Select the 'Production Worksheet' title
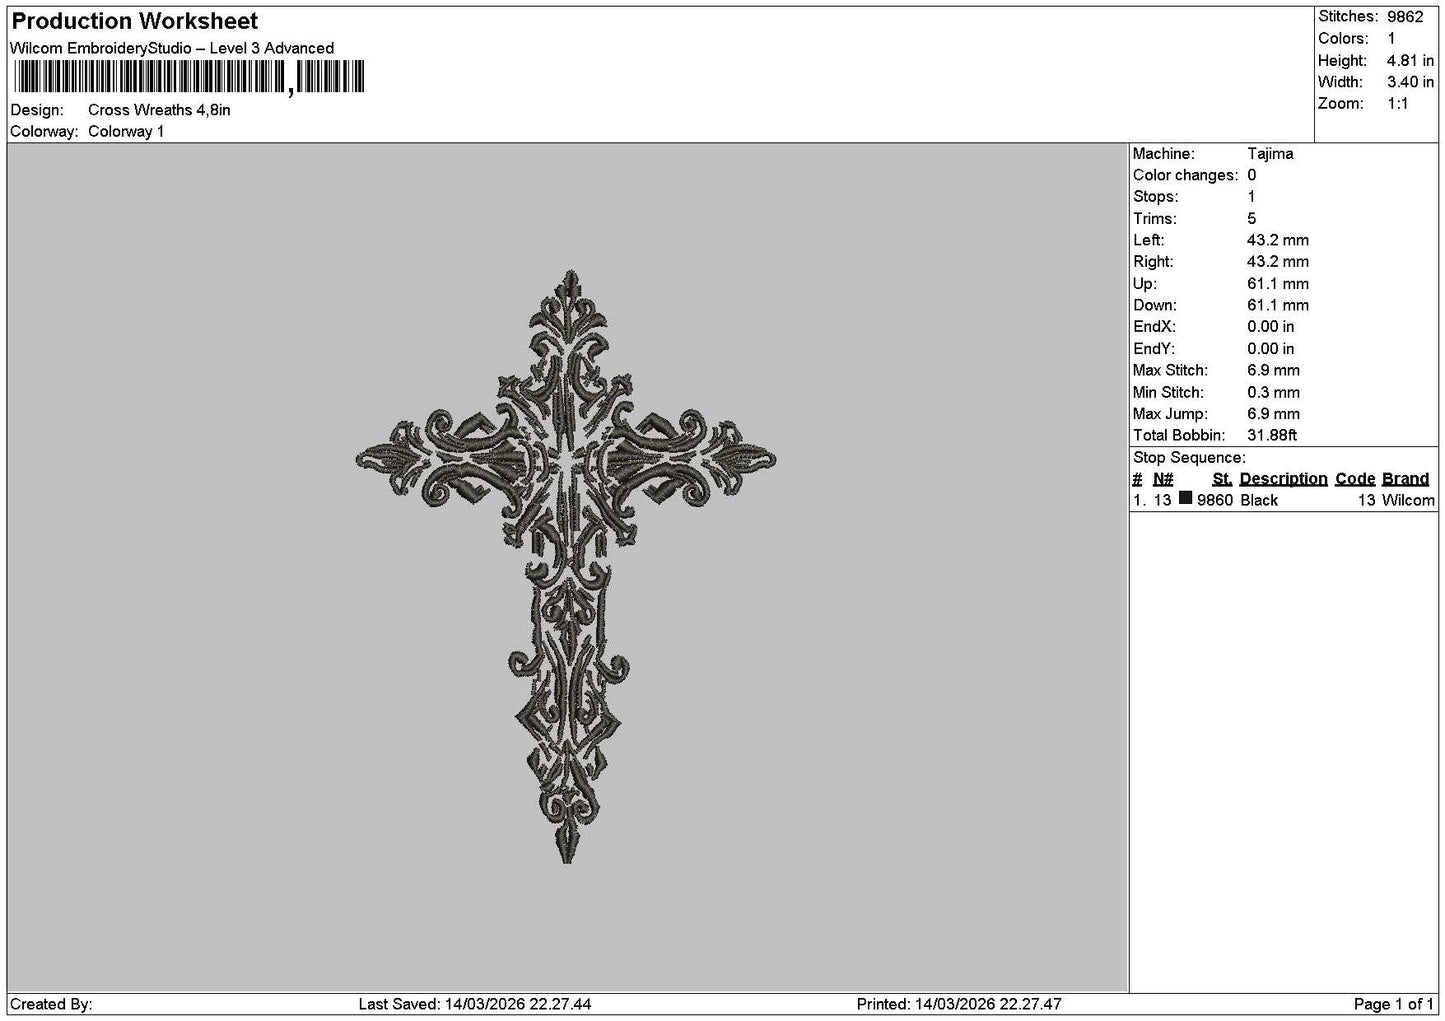The width and height of the screenshot is (1445, 1021). coord(134,21)
